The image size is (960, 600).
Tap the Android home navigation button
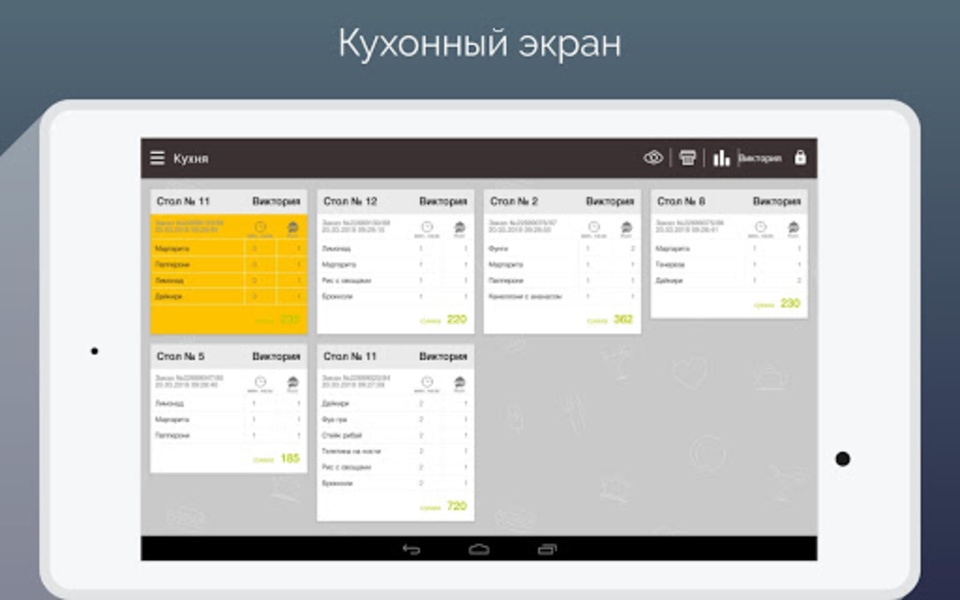(x=479, y=549)
